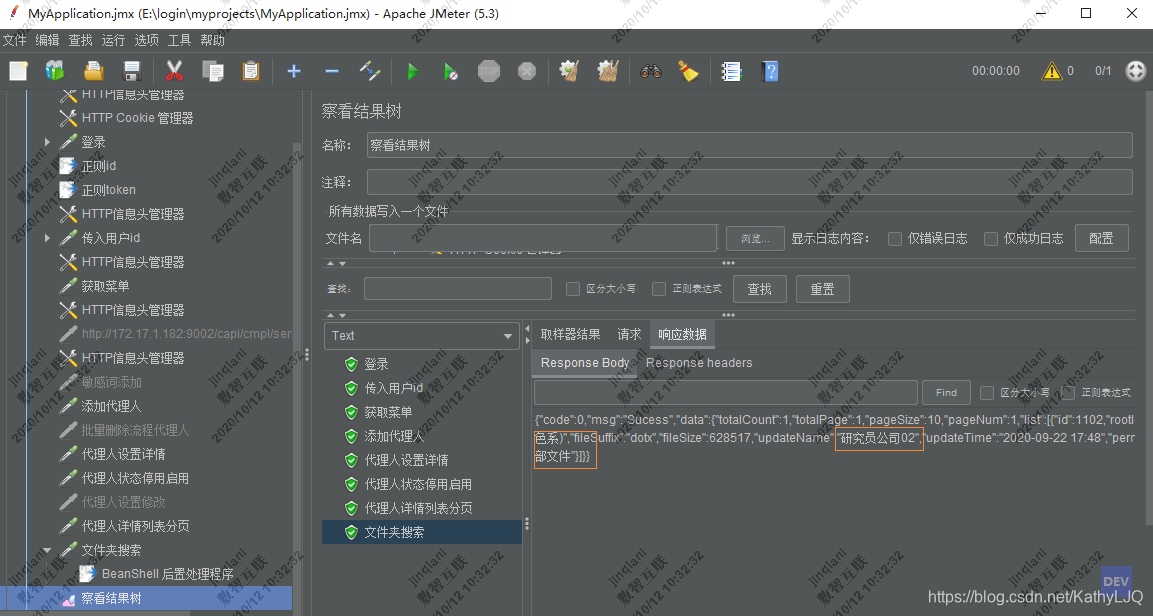This screenshot has height=616, width=1153.
Task: Expand the 传入用户id tree node
Action: click(x=47, y=237)
